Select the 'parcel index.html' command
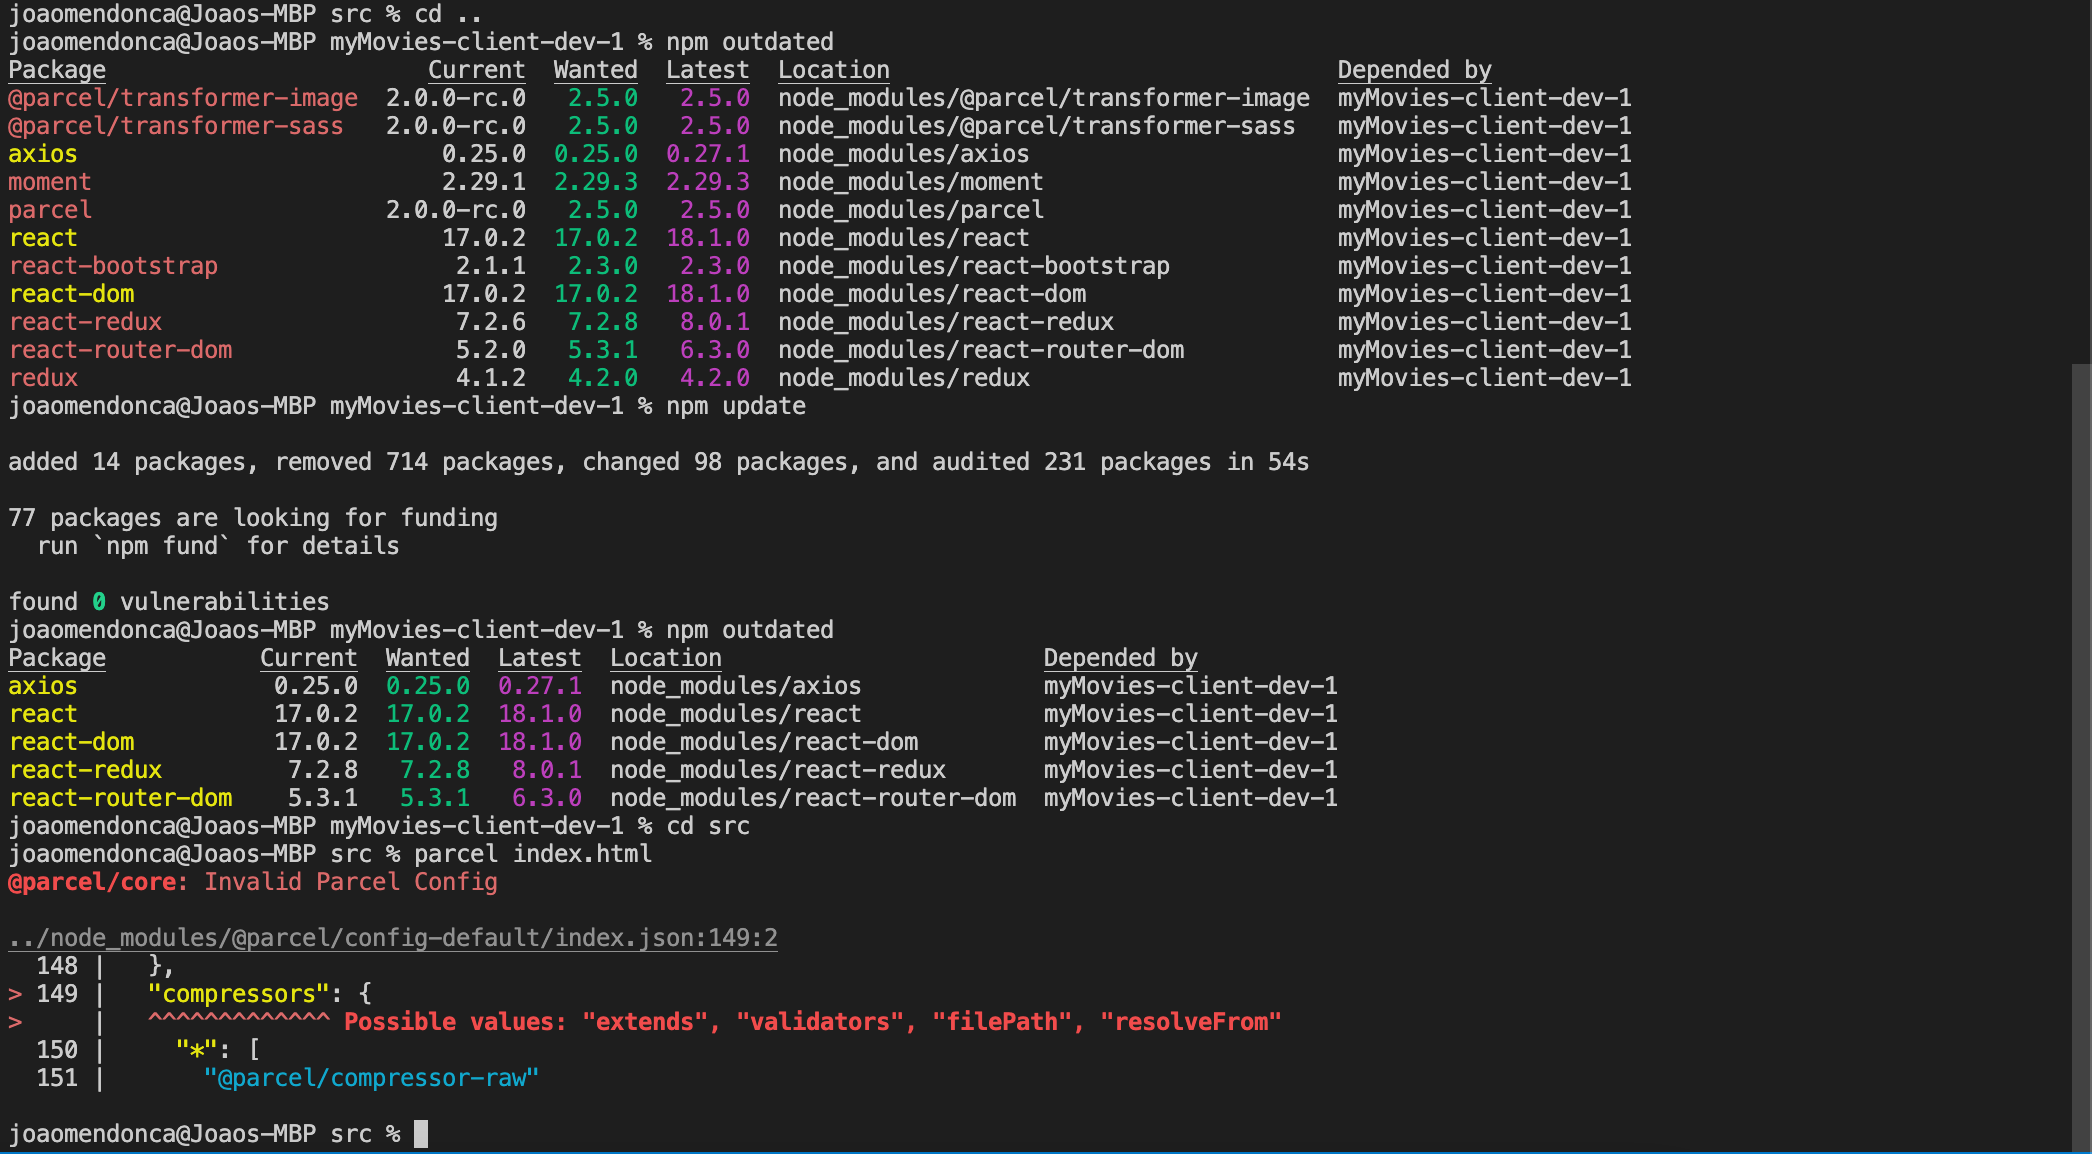 533,854
